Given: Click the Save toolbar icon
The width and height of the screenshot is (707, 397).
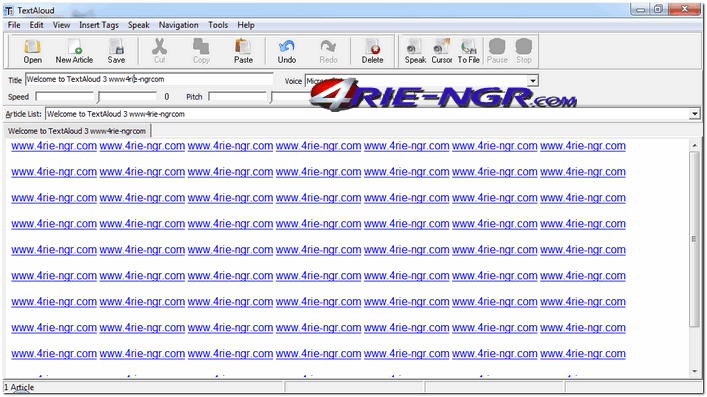Looking at the screenshot, I should [x=116, y=51].
